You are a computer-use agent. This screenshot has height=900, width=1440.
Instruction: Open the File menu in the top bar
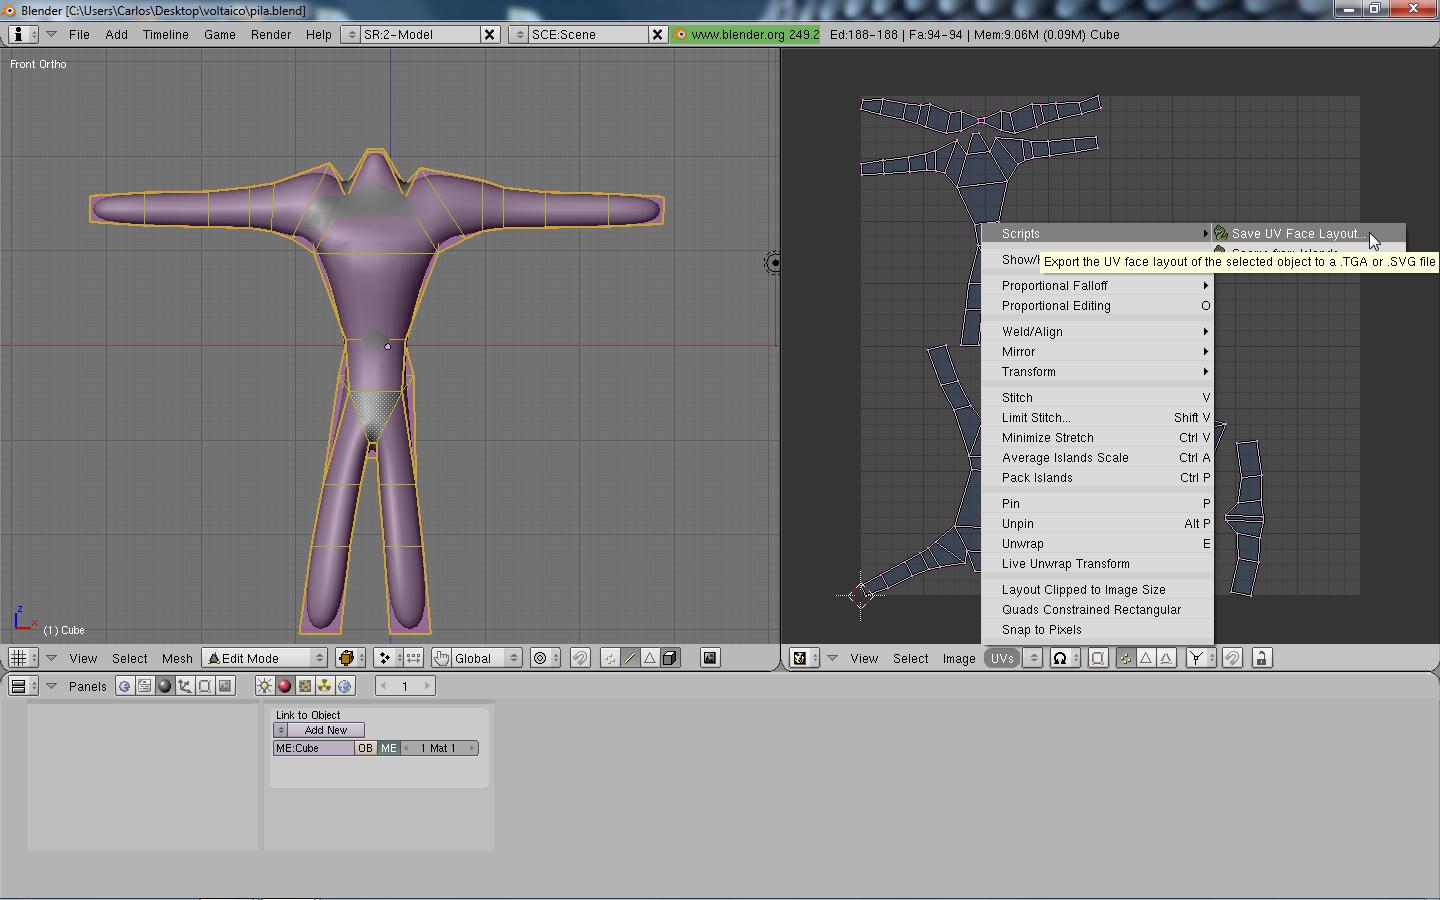[79, 34]
